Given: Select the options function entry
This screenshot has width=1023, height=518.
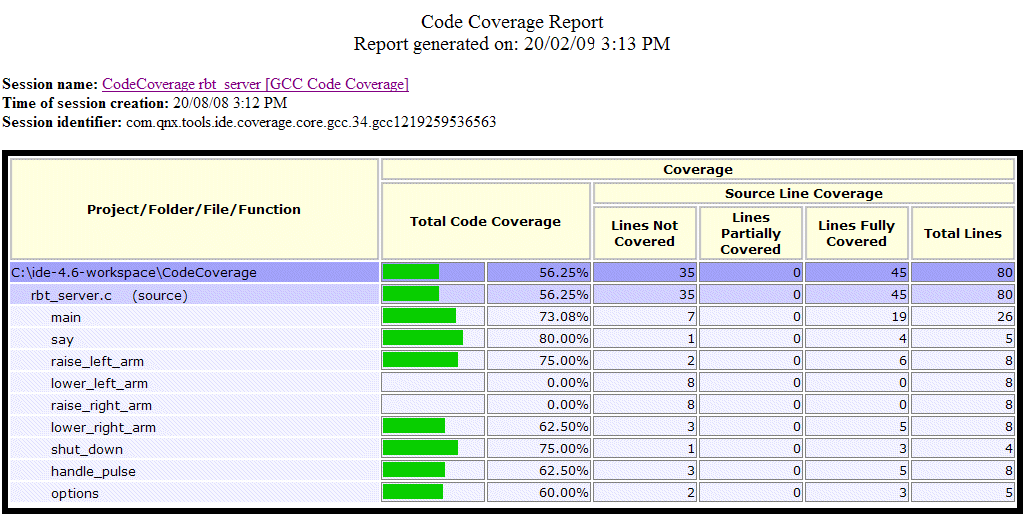Looking at the screenshot, I should (x=75, y=493).
